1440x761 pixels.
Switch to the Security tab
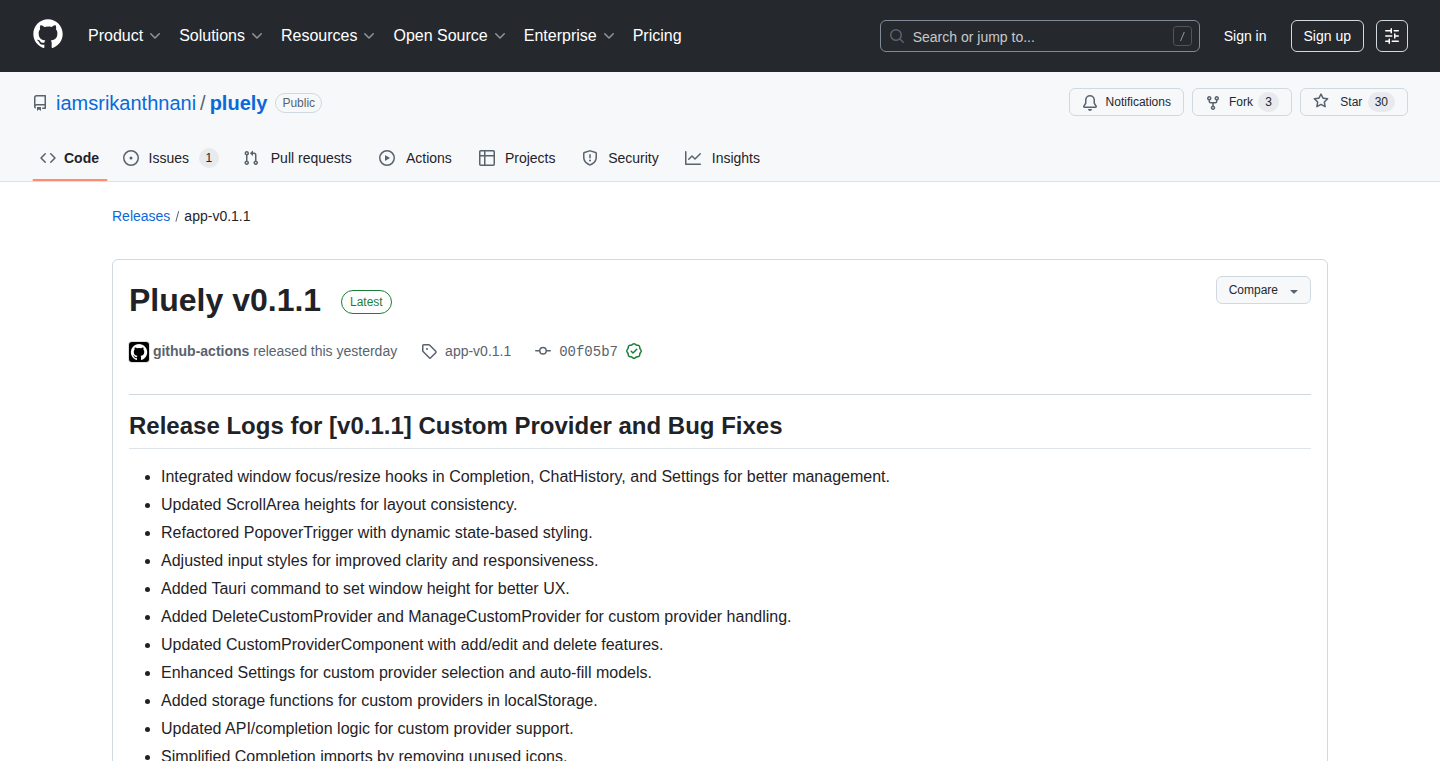click(x=621, y=158)
